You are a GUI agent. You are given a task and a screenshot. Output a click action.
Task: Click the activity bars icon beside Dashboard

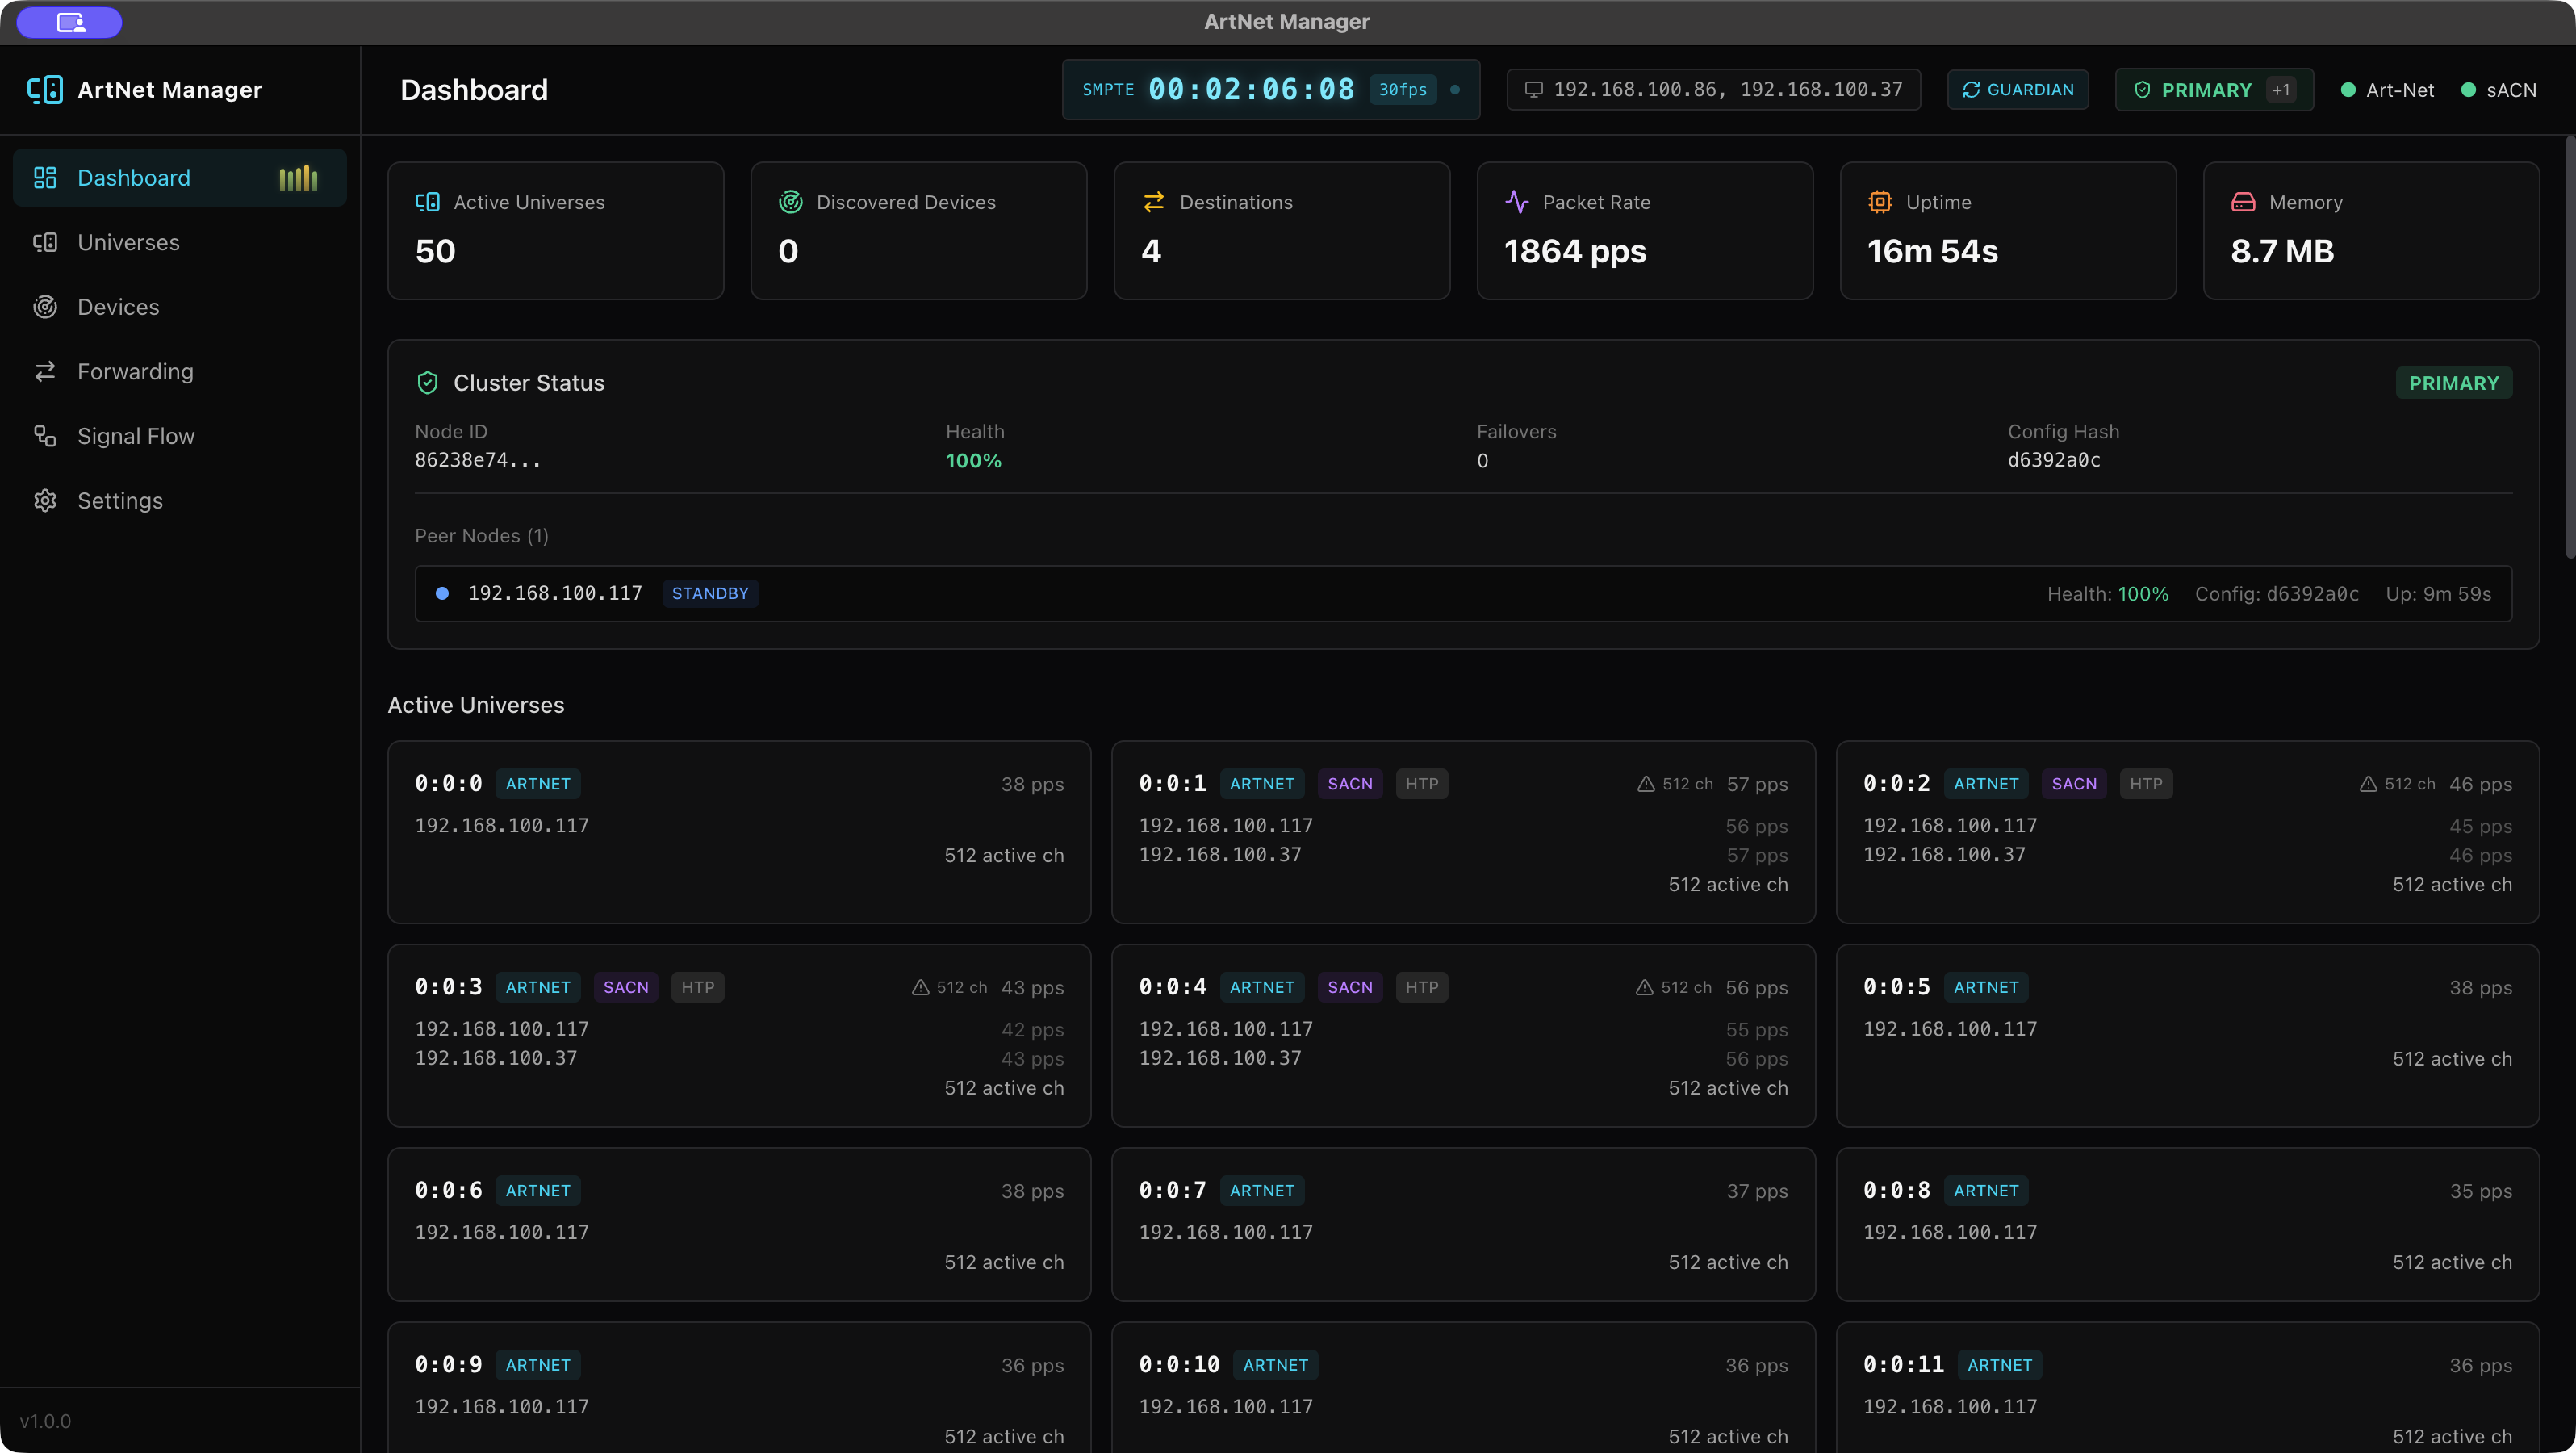click(298, 178)
